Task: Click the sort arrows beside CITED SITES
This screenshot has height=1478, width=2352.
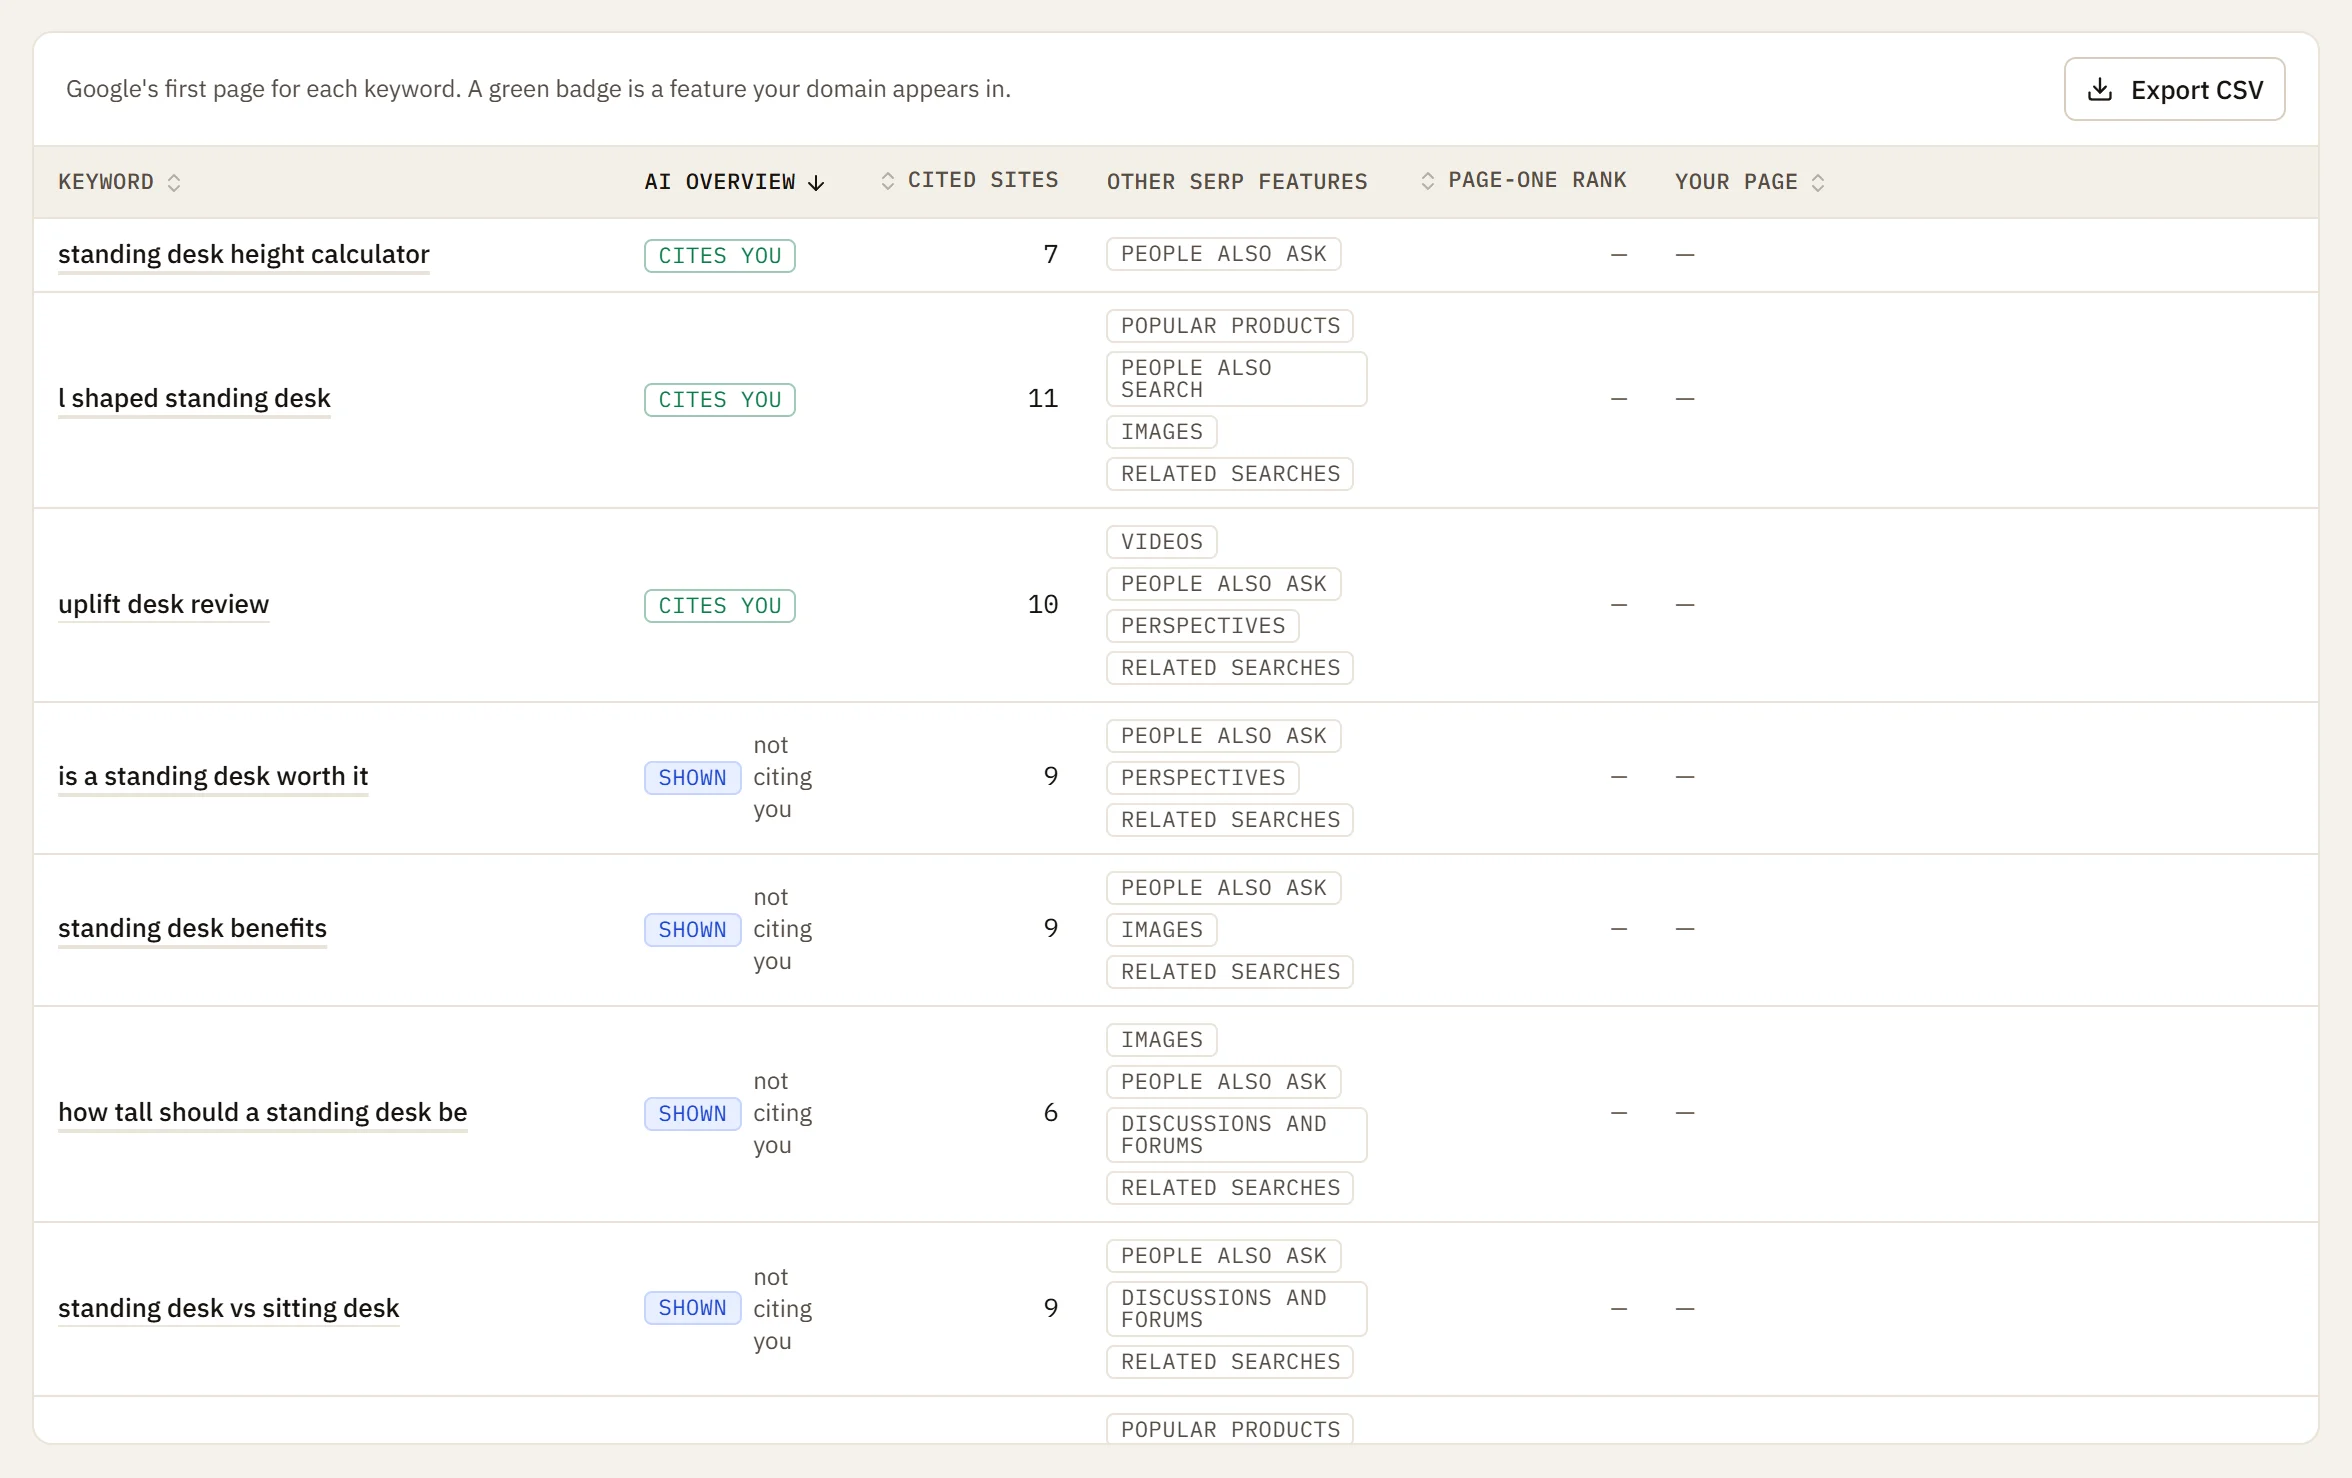Action: pyautogui.click(x=887, y=180)
